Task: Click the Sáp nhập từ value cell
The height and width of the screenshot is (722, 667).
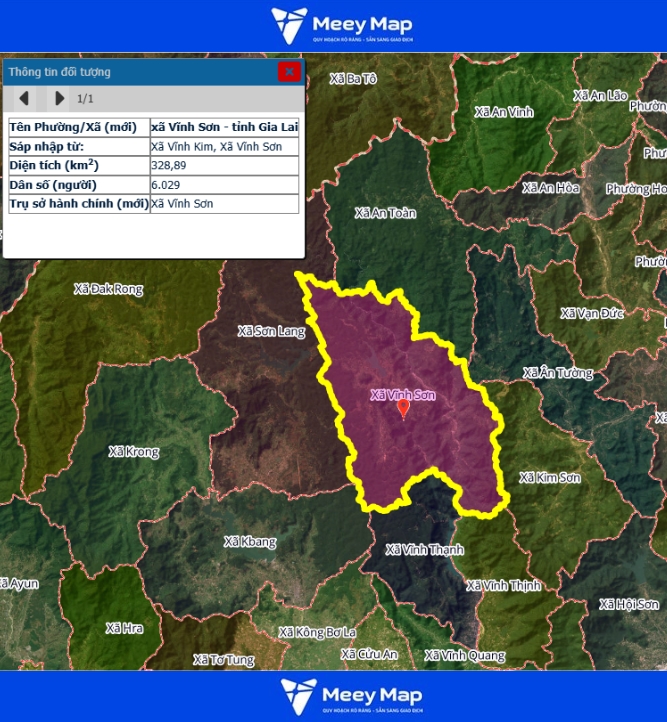Action: click(223, 147)
